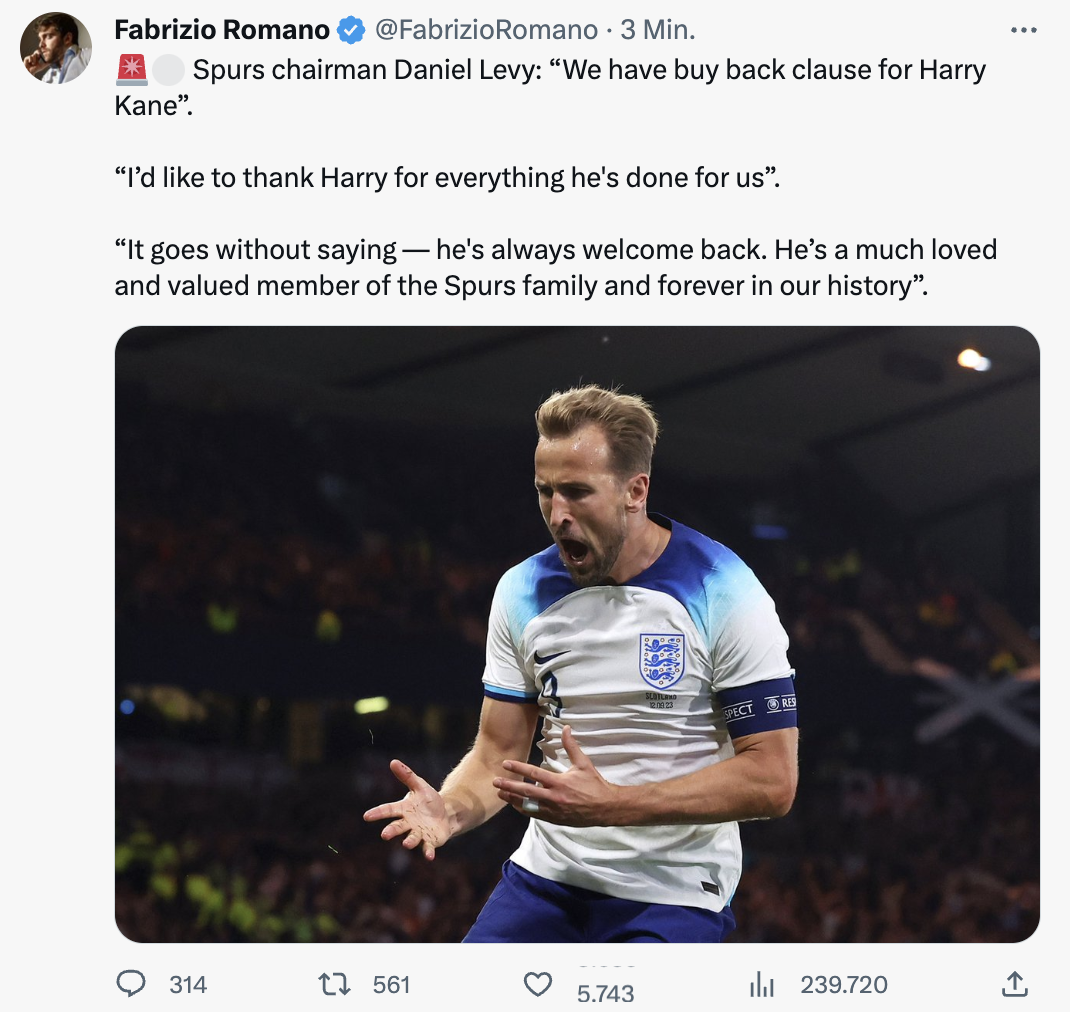Like the tweet with the heart icon
Image resolution: width=1070 pixels, height=1012 pixels.
[538, 985]
